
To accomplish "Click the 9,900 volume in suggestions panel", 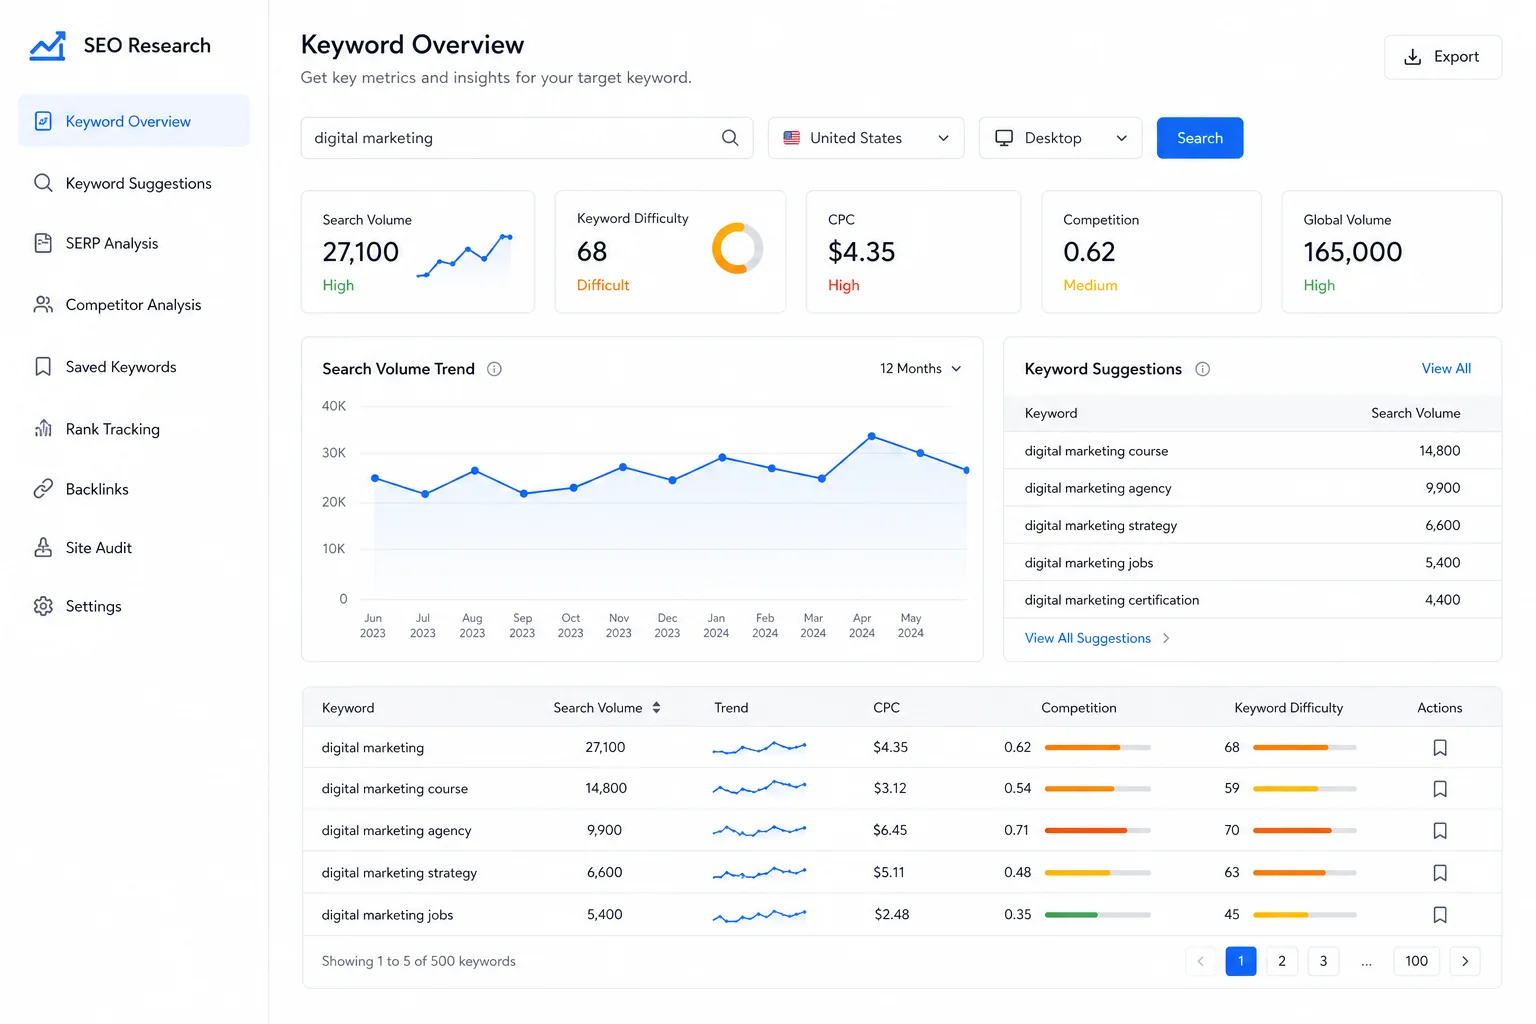I will click(x=1442, y=488).
